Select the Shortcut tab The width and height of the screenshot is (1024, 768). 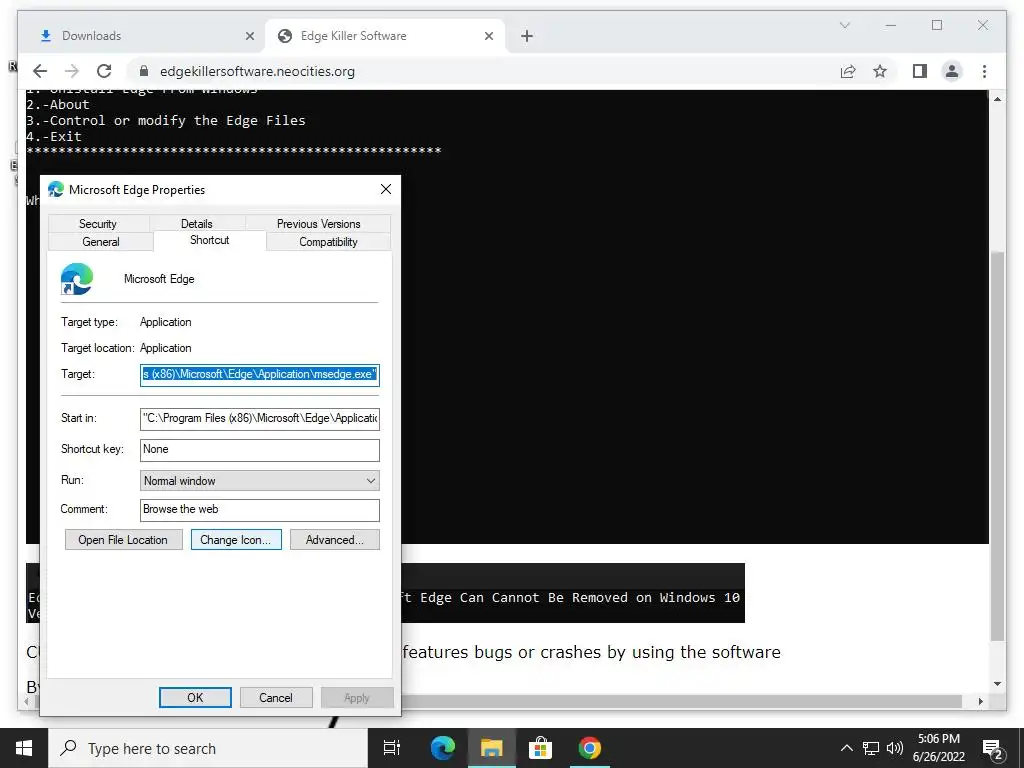point(210,240)
